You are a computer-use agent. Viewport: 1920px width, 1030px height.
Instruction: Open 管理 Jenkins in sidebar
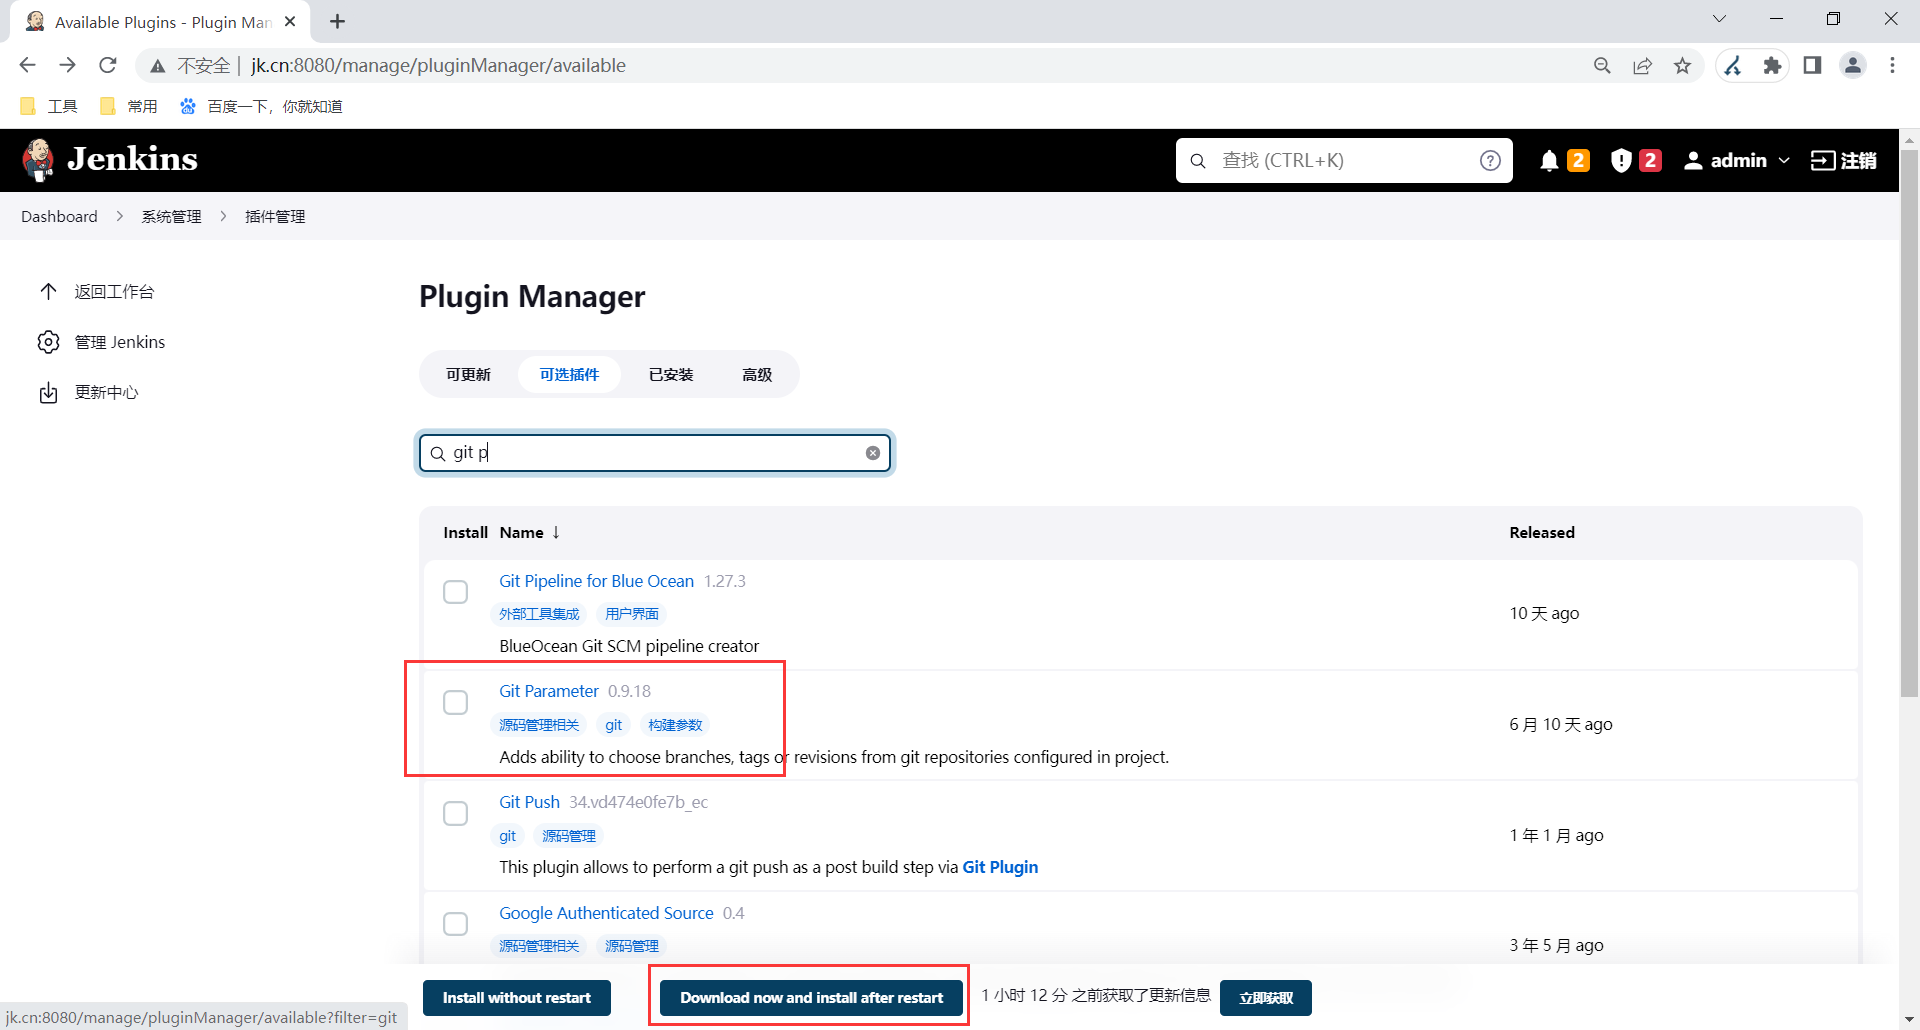(101, 342)
